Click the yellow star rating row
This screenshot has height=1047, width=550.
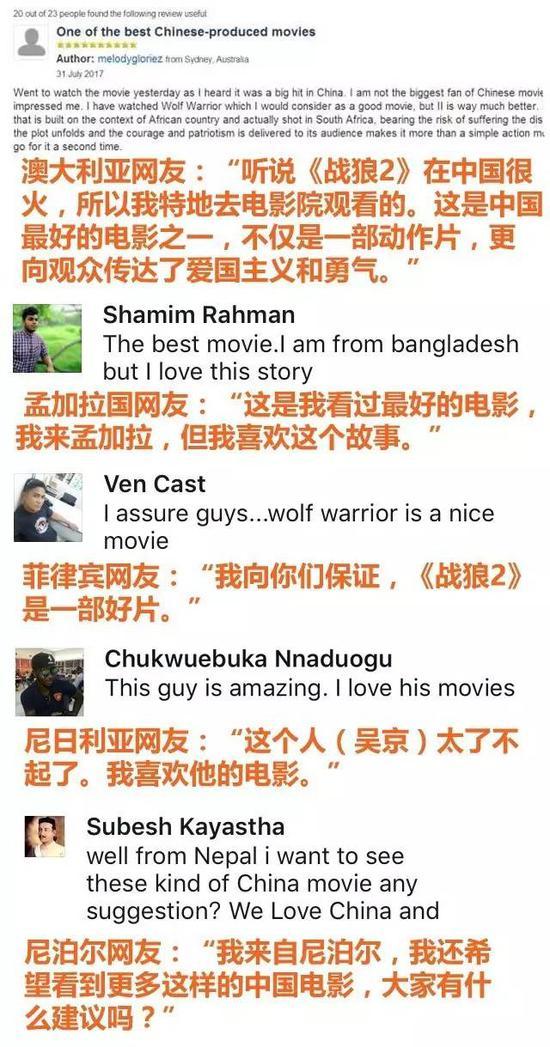click(97, 45)
